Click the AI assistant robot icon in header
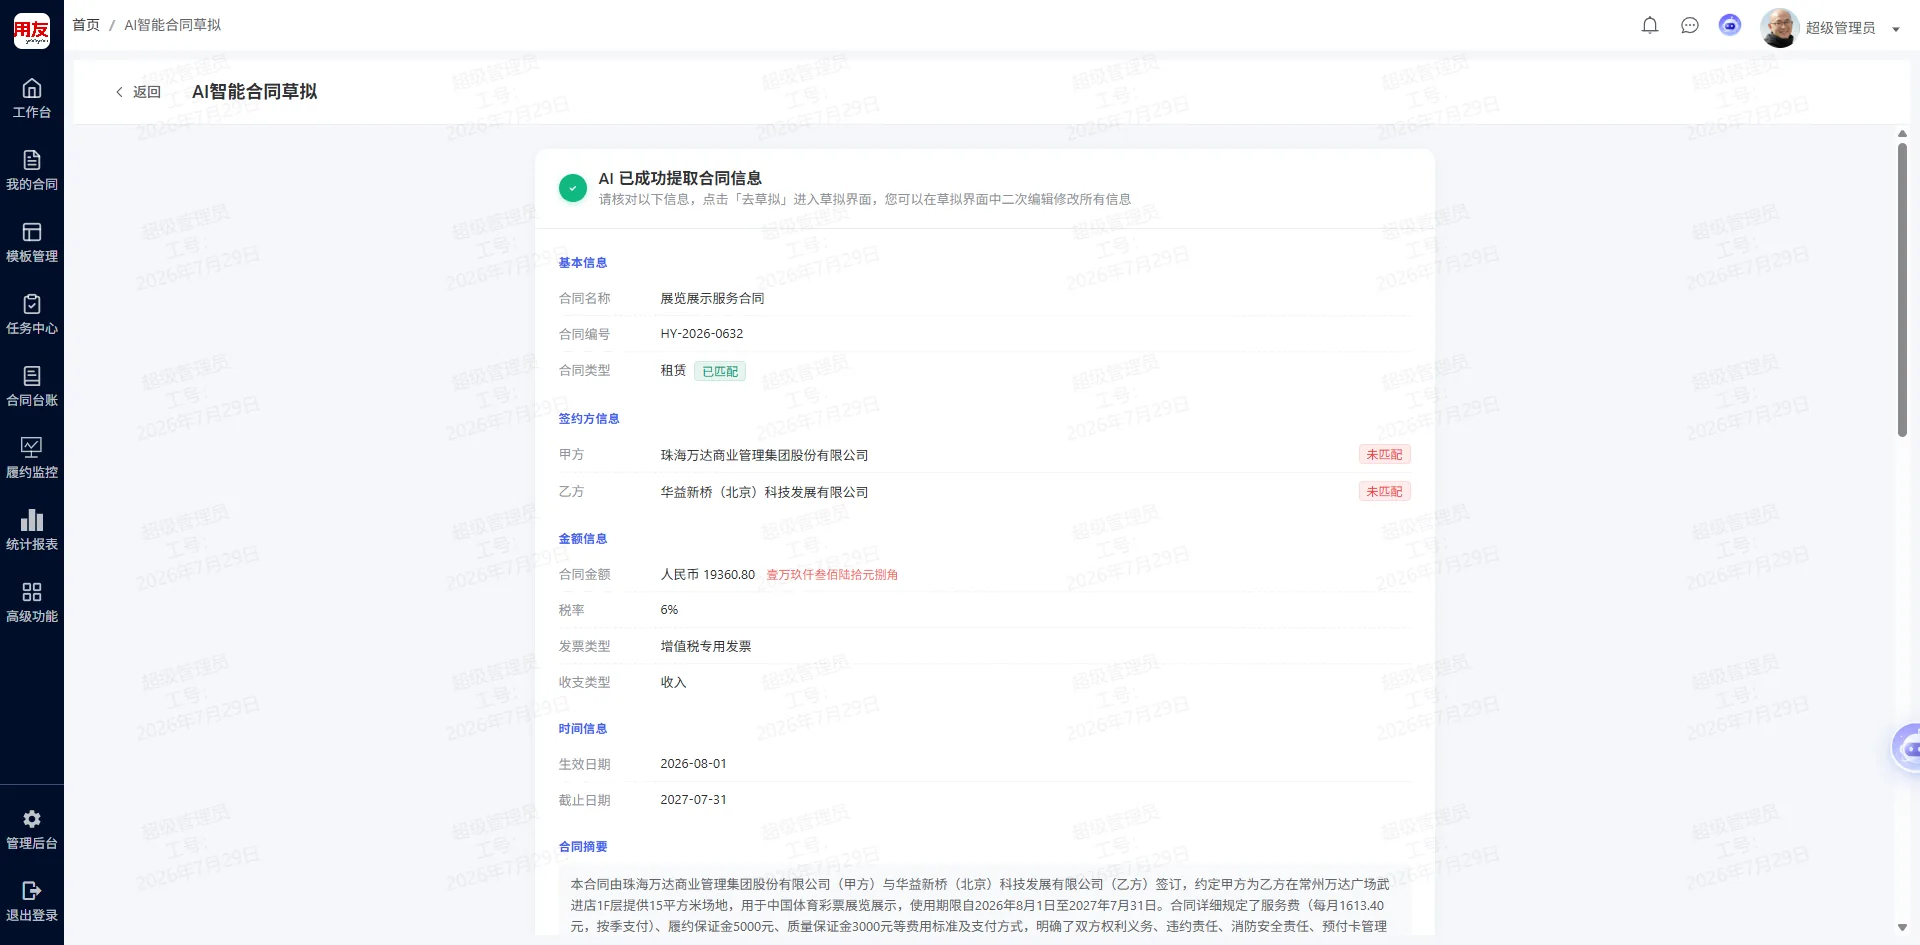 coord(1730,26)
